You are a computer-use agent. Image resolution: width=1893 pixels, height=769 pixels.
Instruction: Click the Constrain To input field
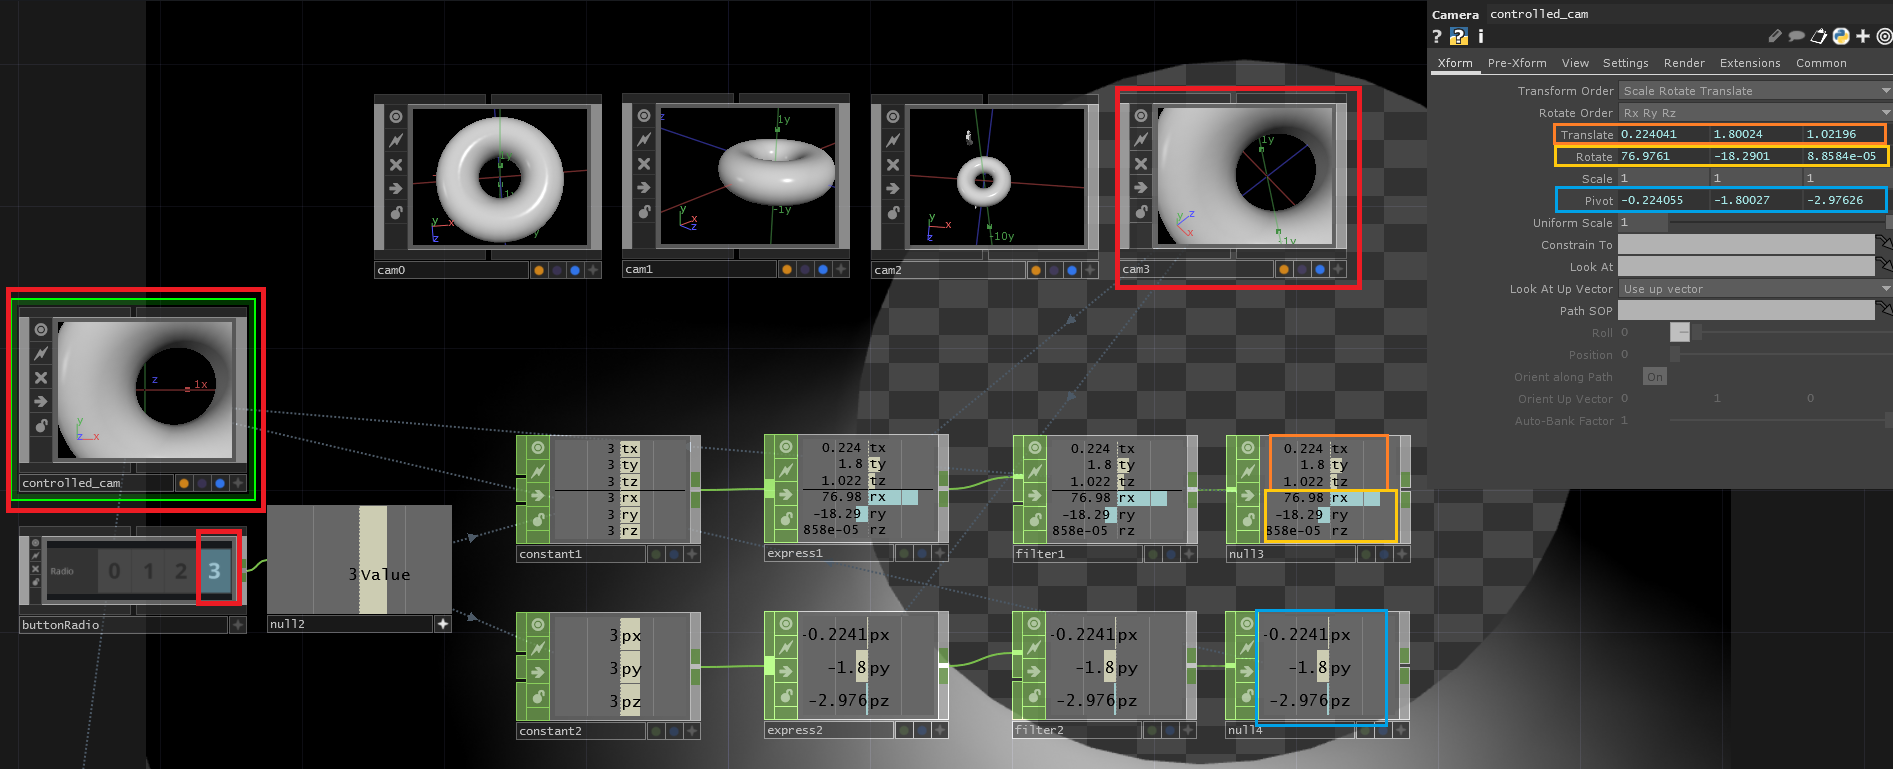(x=1746, y=245)
